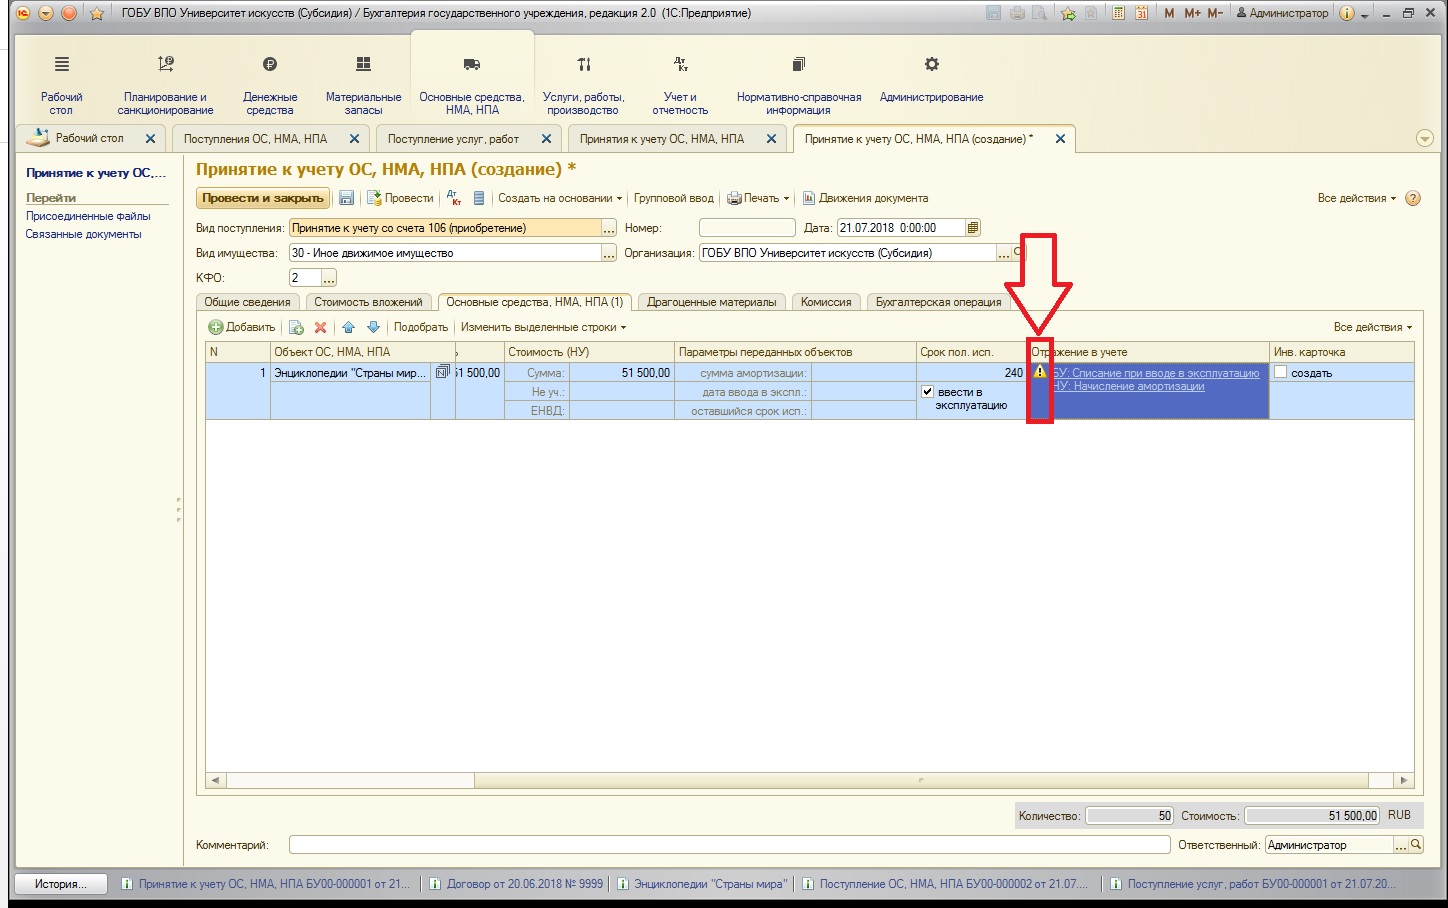1448x908 pixels.
Task: Expand 'Создать на основании' dropdown
Action: tap(560, 198)
